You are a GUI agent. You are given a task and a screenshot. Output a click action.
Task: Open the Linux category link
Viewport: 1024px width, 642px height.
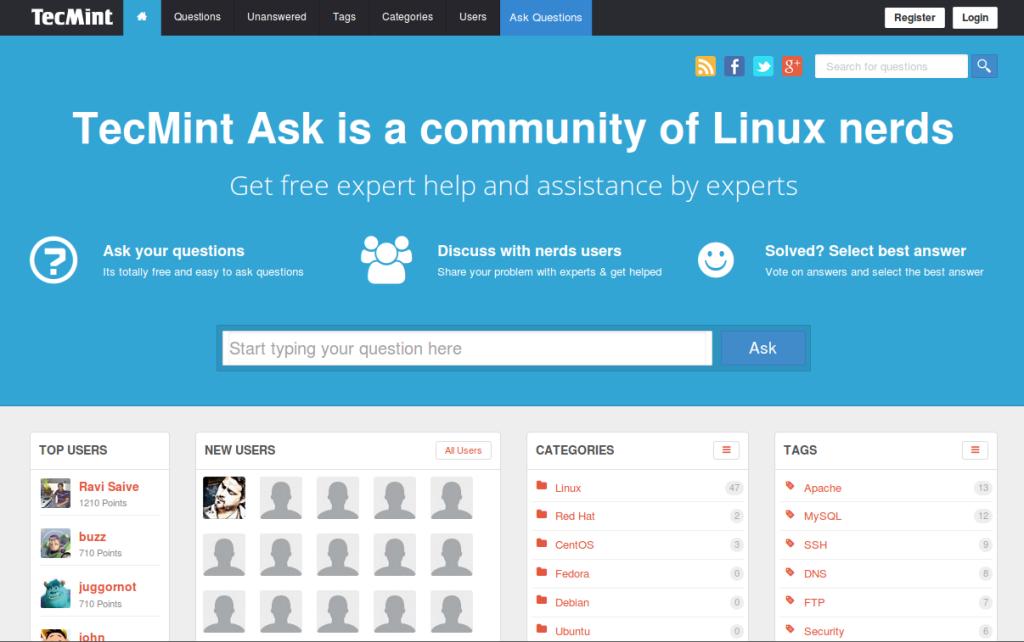[x=568, y=488]
